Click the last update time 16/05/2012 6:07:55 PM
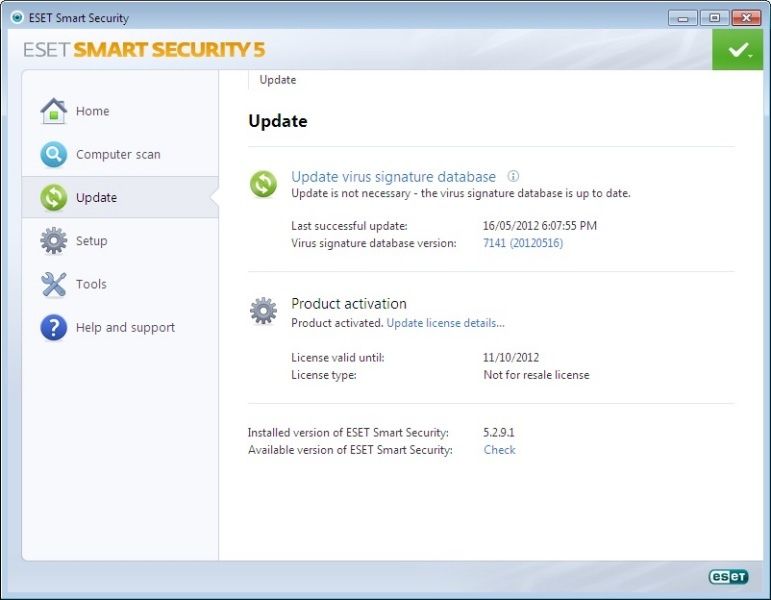 click(x=540, y=226)
